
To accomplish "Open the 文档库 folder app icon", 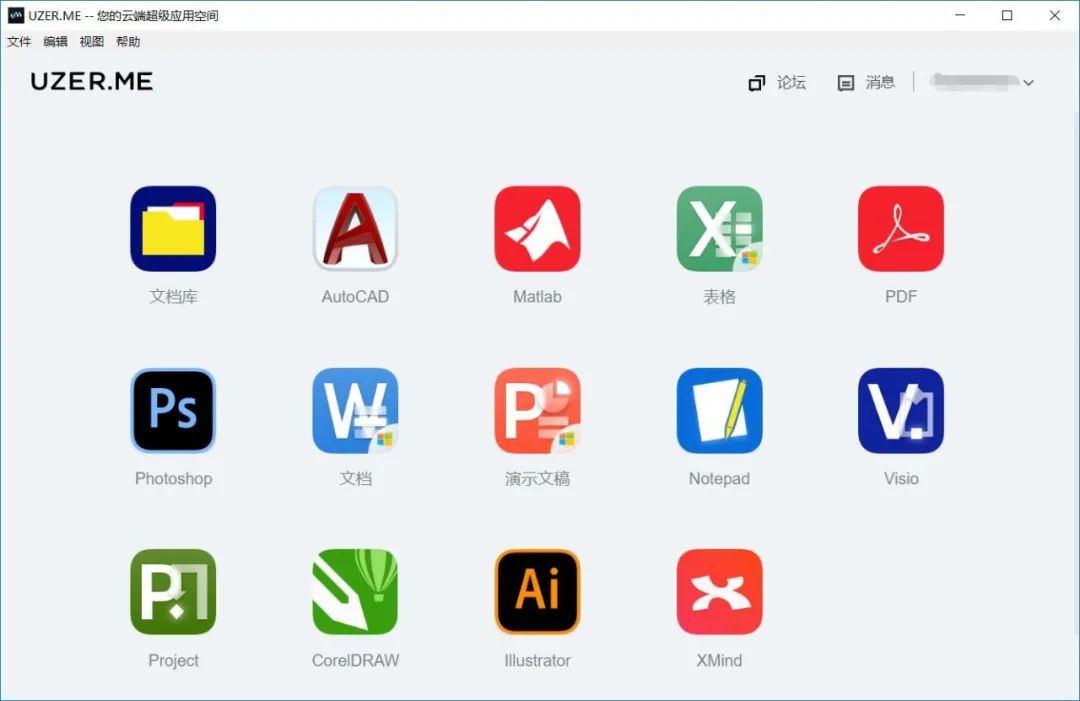I will coord(173,229).
